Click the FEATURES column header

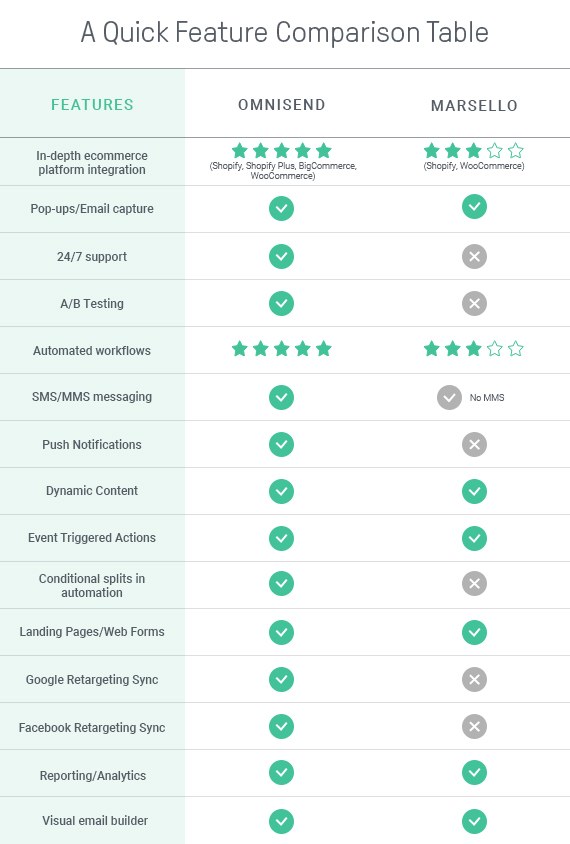click(x=92, y=104)
